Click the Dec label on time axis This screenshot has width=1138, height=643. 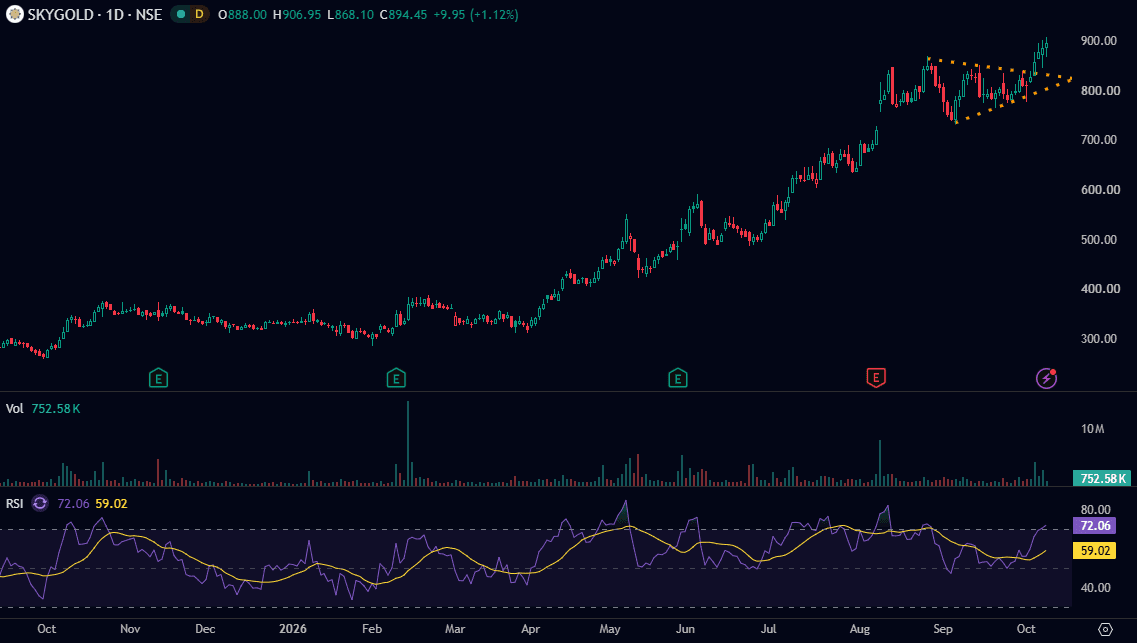pyautogui.click(x=205, y=628)
